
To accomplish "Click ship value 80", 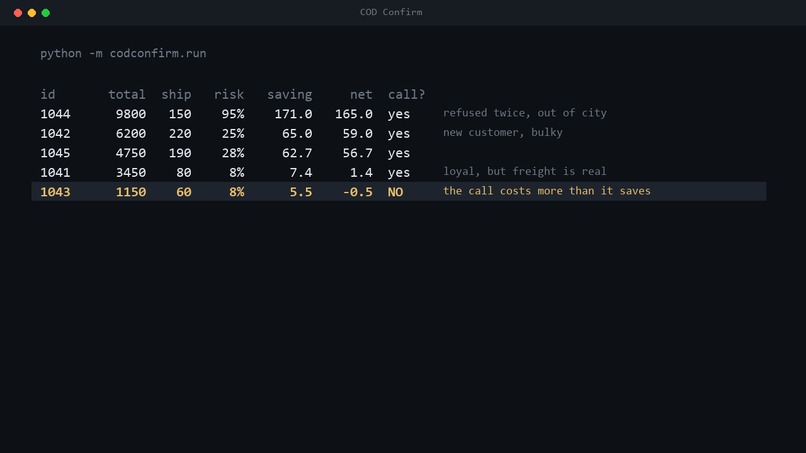I will click(184, 173).
